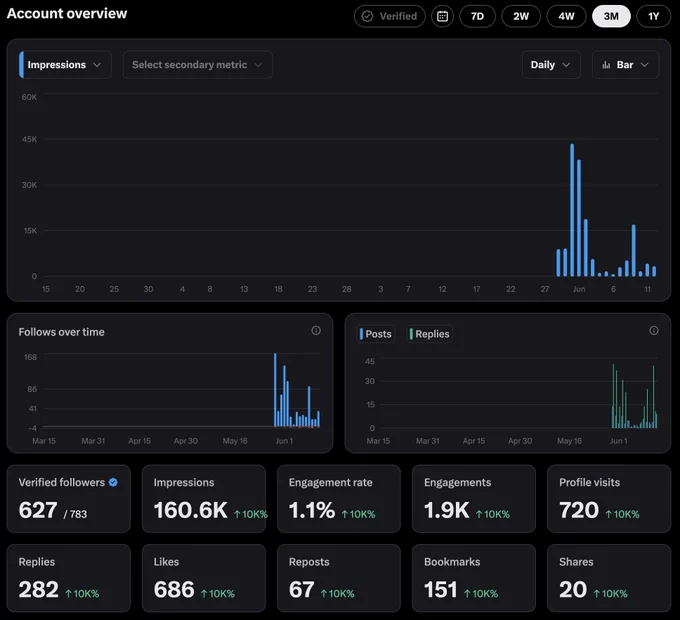Click the Bookmarks stat card

coord(474,578)
